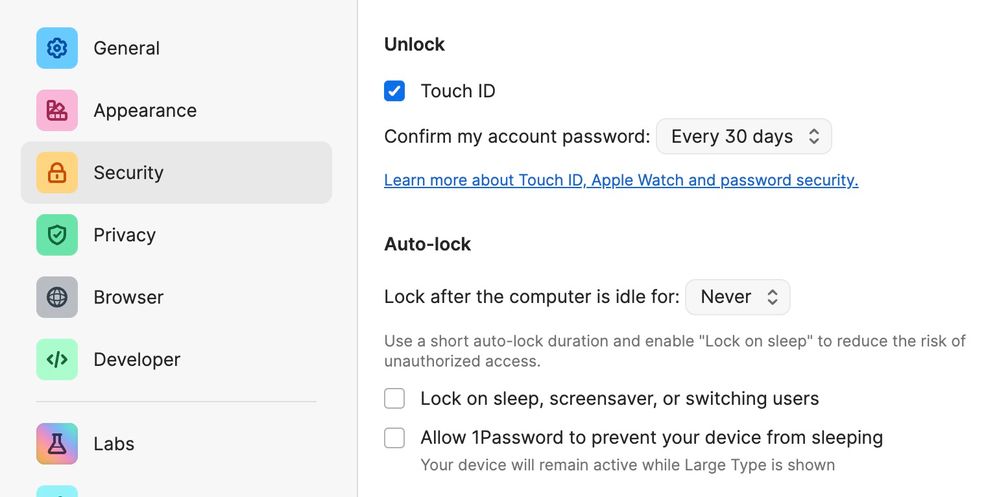
Task: Switch to the Appearance settings section
Action: [x=176, y=110]
